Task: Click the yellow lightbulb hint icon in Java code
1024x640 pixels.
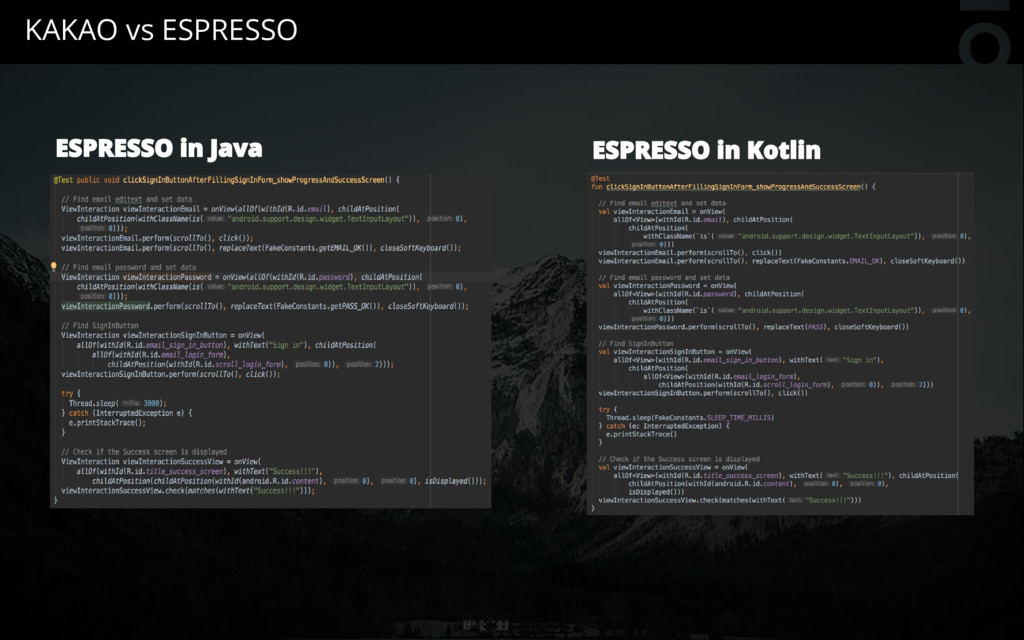Action: (x=54, y=266)
